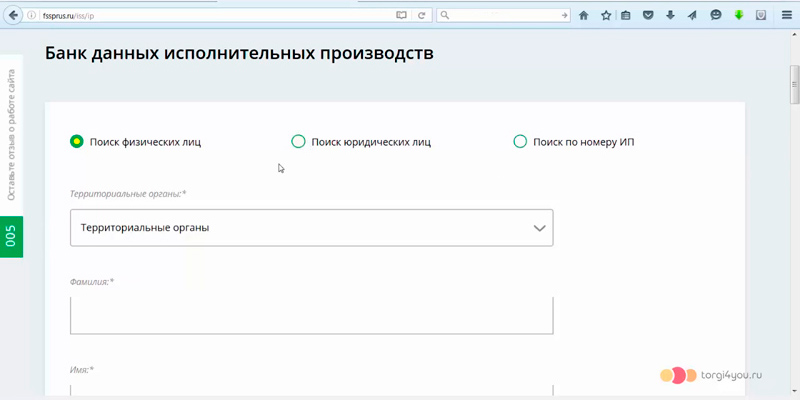Open the smiley chat icon
The height and width of the screenshot is (400, 800).
[x=716, y=16]
